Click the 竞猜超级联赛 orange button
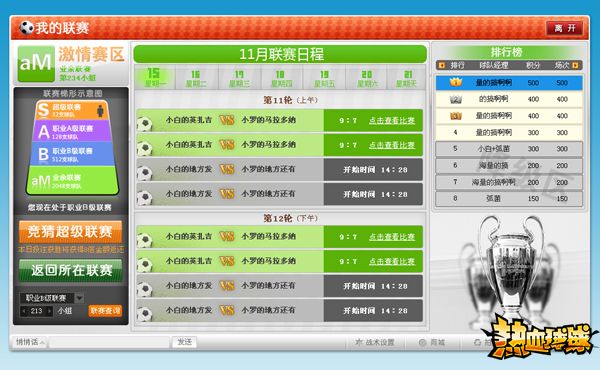Image resolution: width=600 pixels, height=370 pixels. pos(70,231)
